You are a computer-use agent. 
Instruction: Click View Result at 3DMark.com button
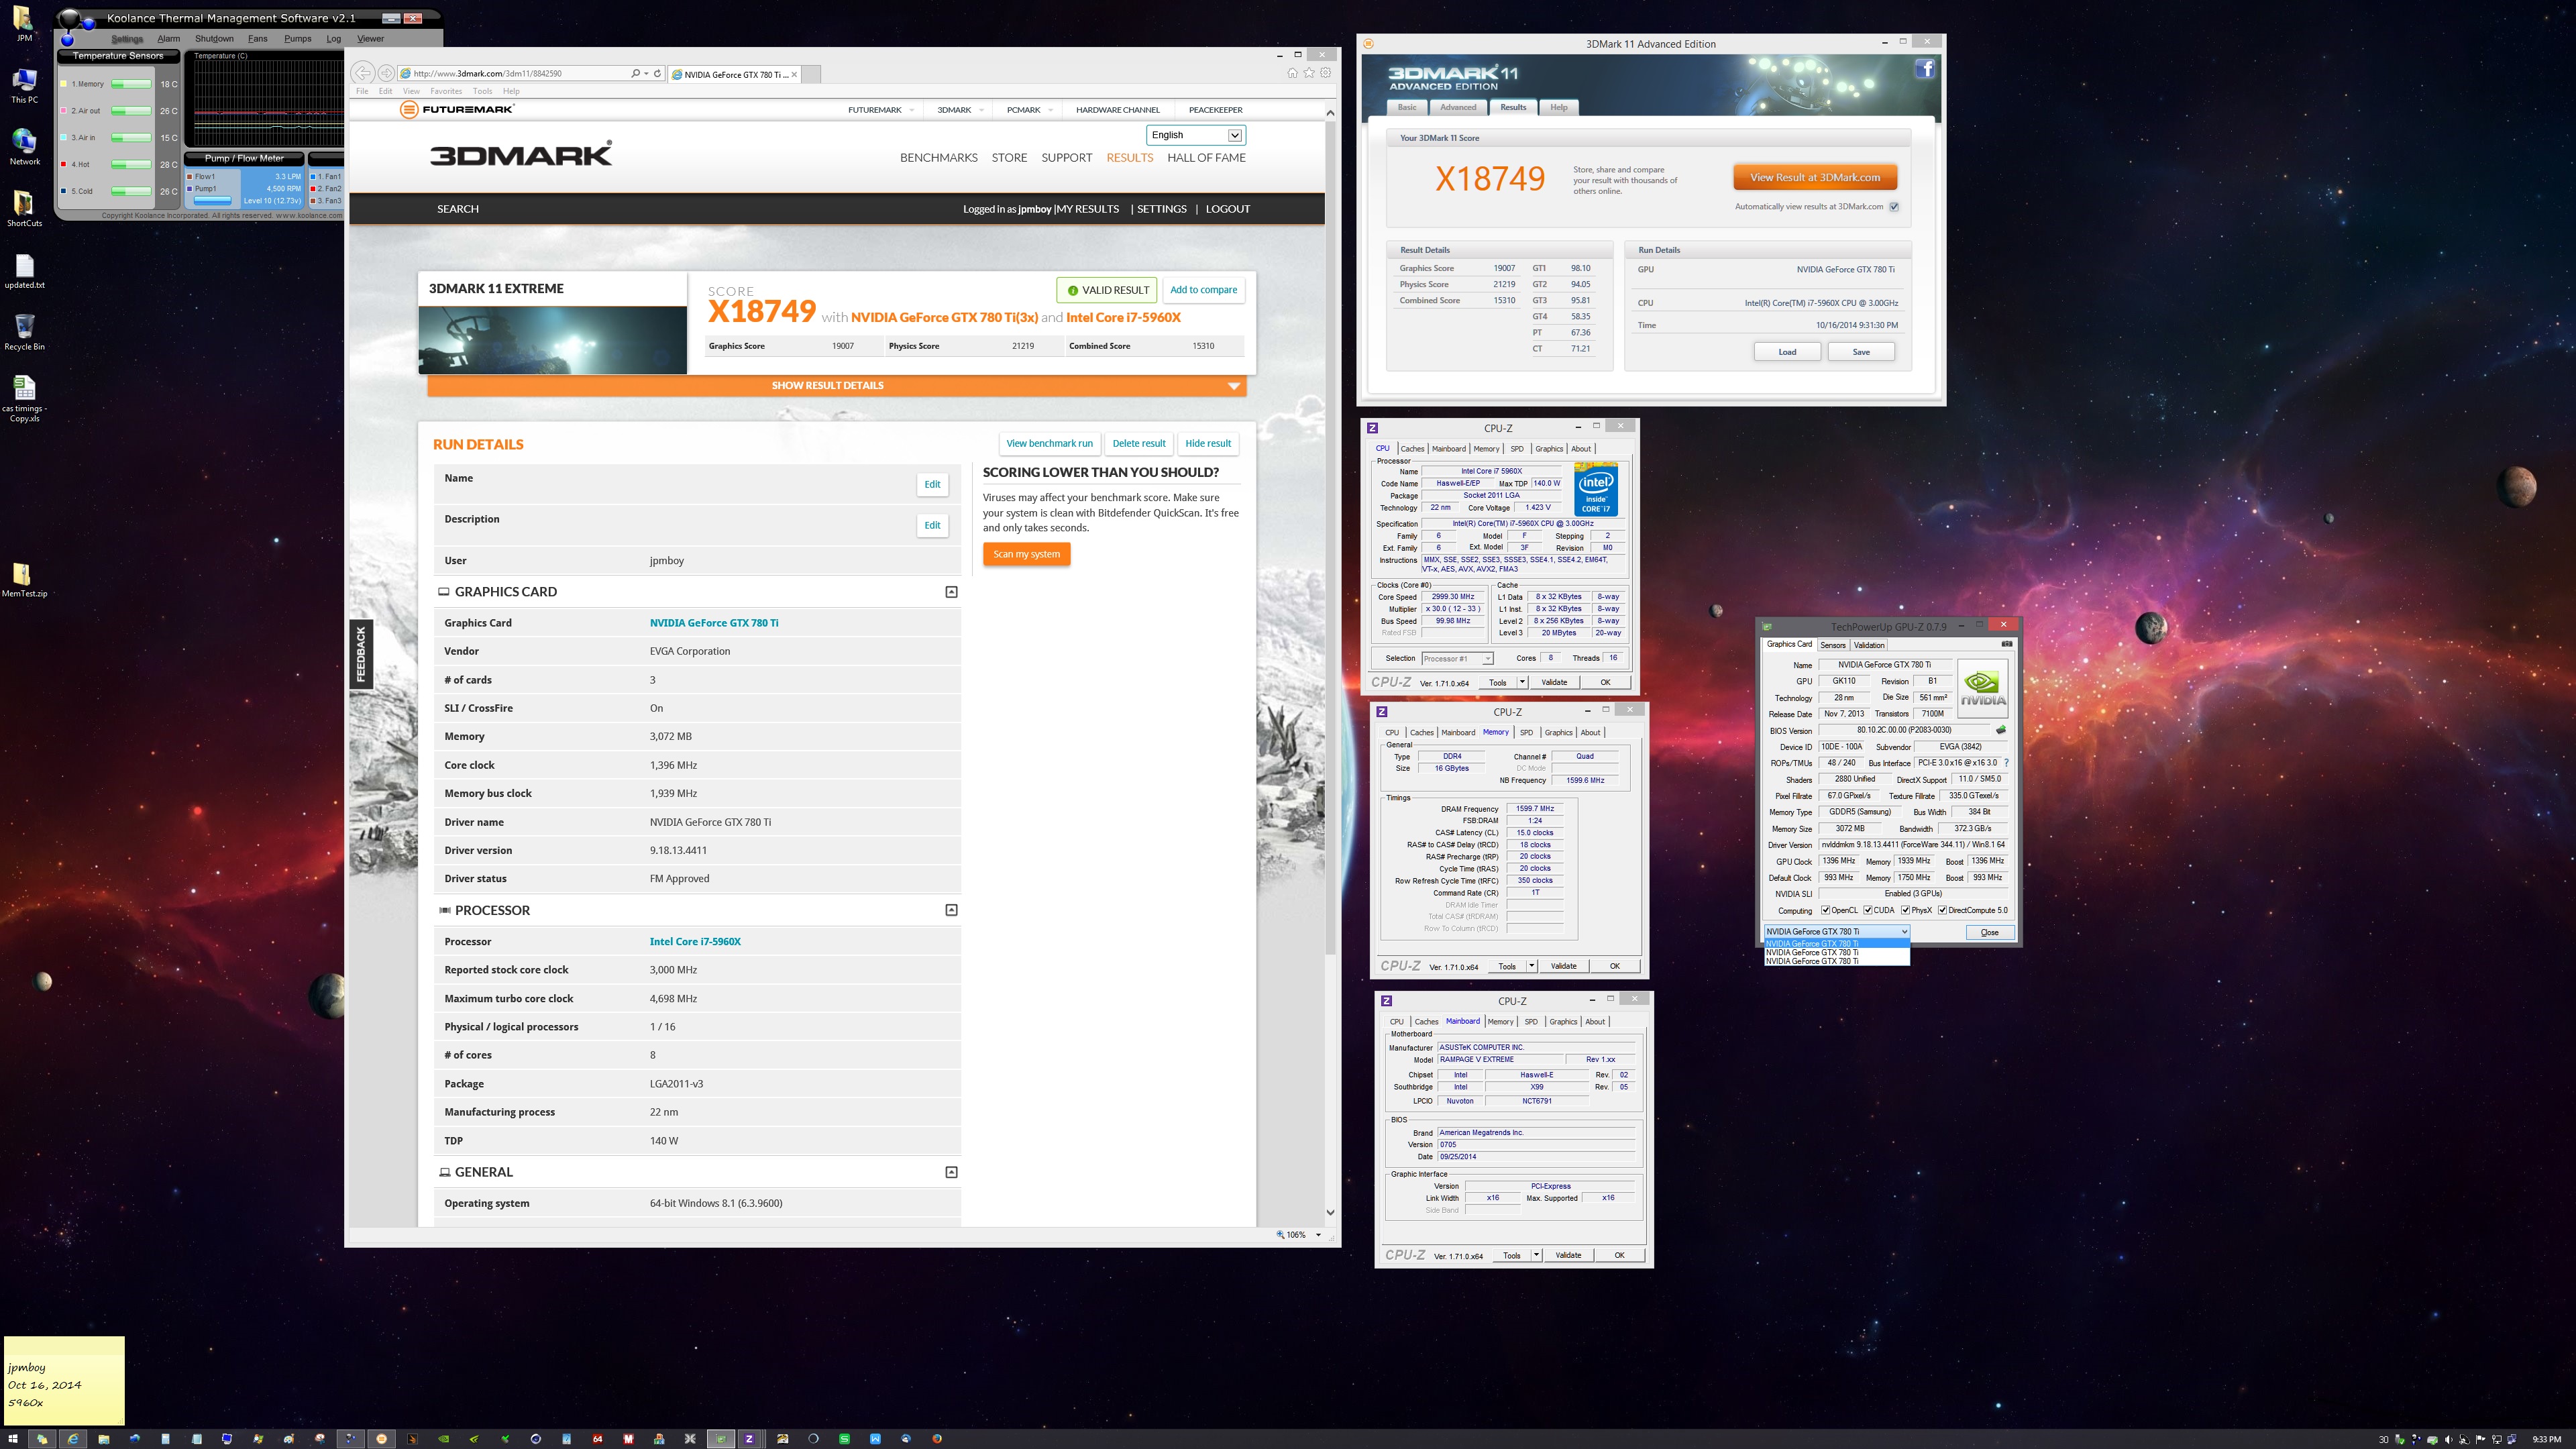[1815, 177]
